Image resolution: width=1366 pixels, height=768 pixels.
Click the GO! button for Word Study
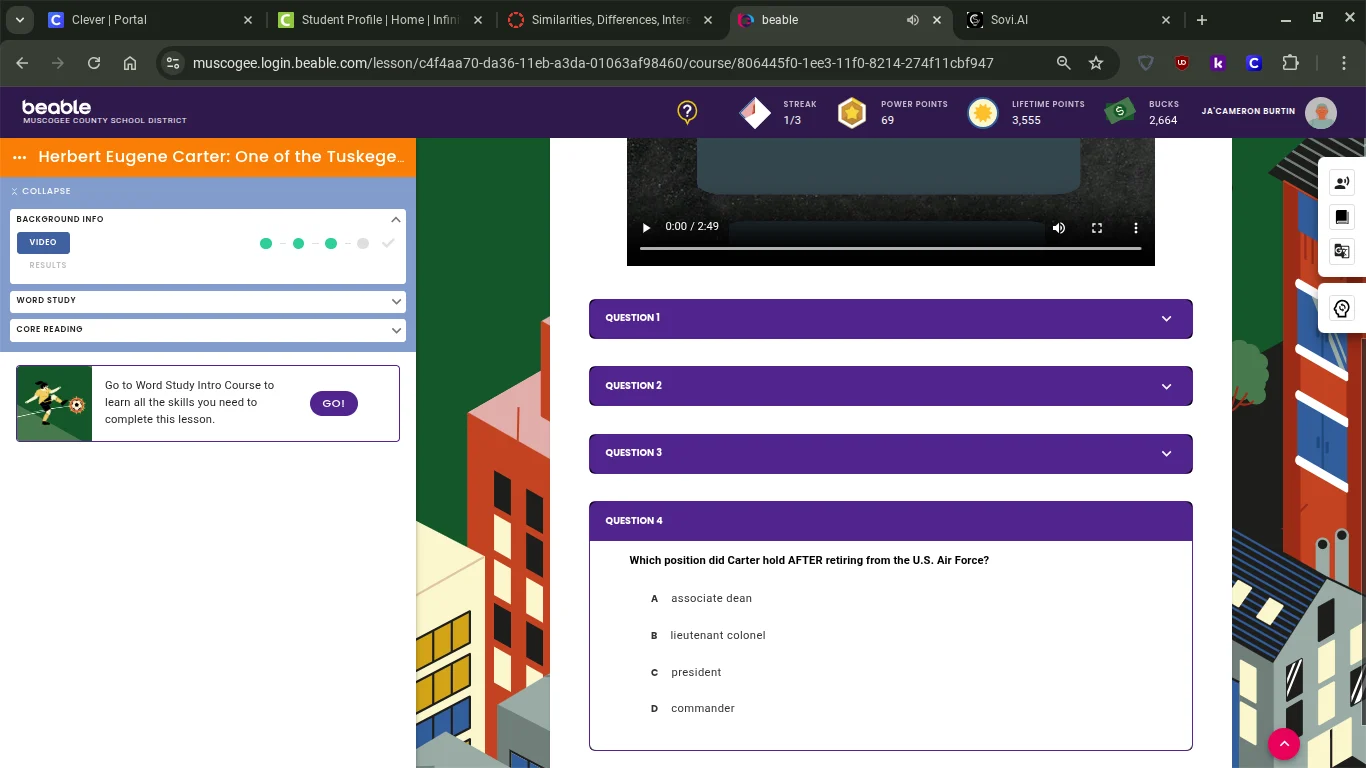(333, 403)
